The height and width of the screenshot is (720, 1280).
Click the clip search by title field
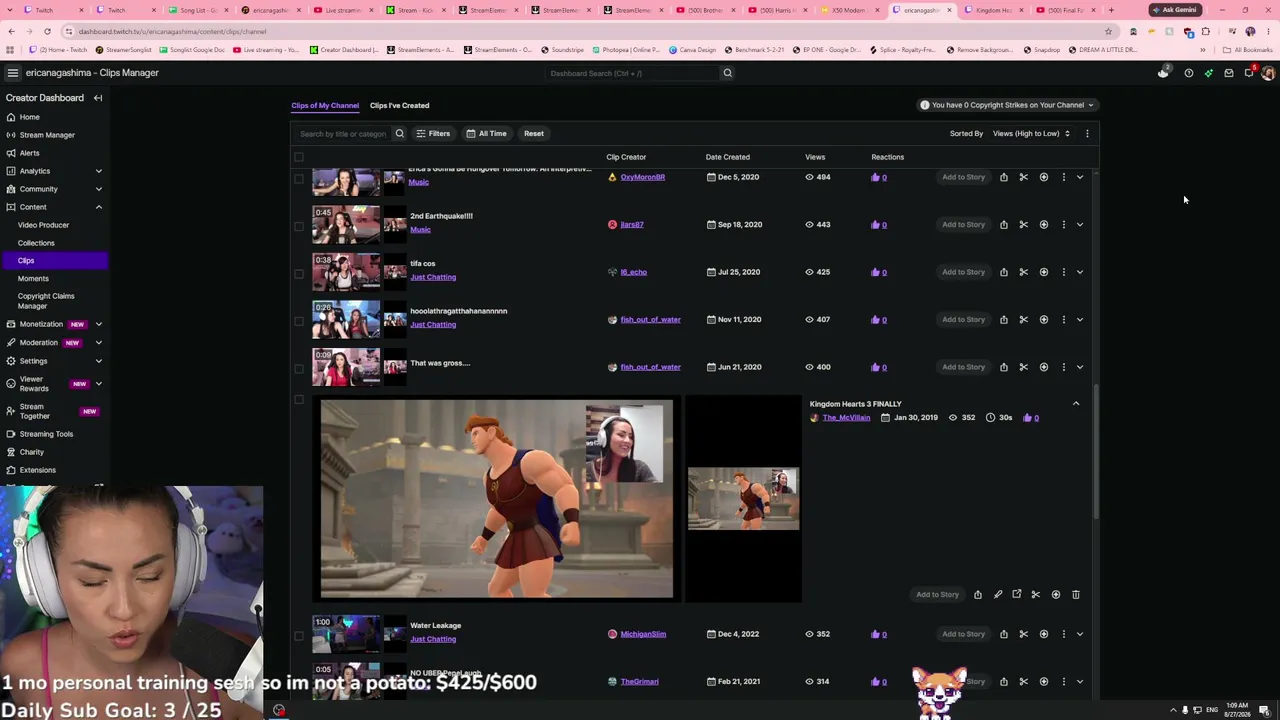pyautogui.click(x=343, y=133)
